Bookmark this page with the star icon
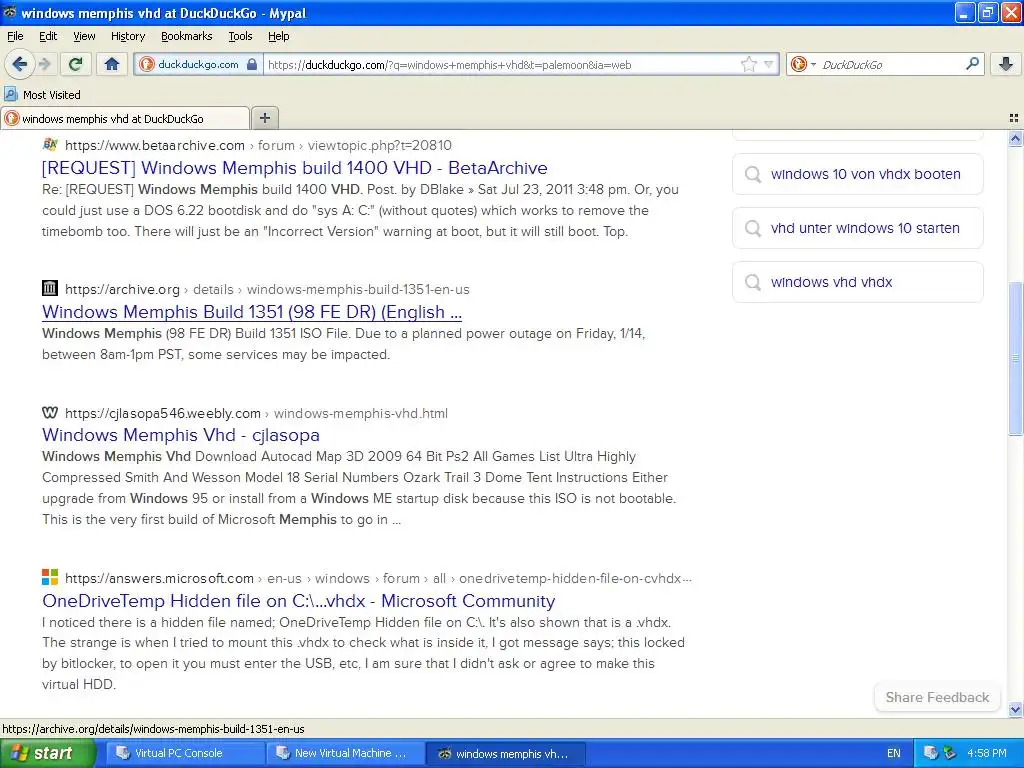This screenshot has height=768, width=1024. point(748,64)
